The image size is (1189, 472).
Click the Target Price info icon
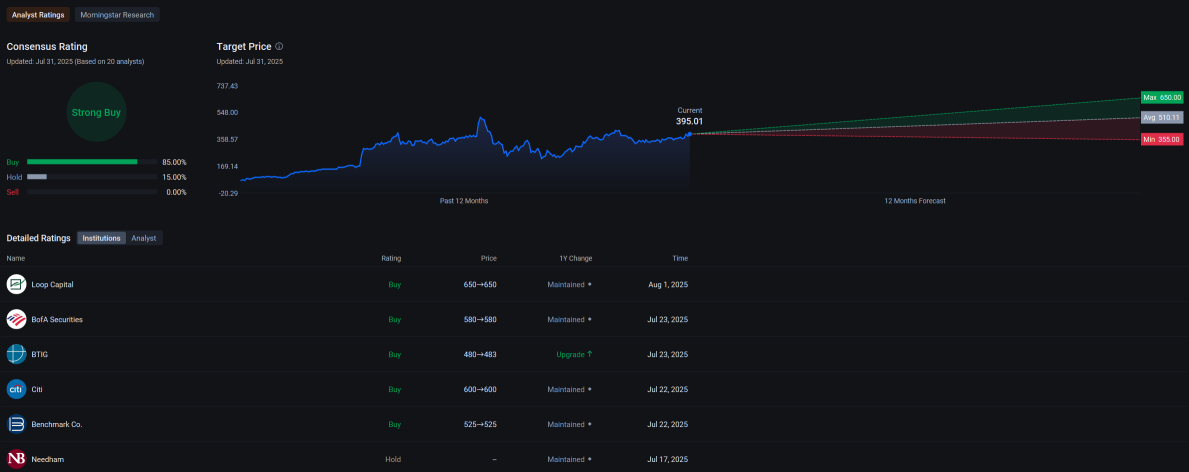click(x=279, y=46)
